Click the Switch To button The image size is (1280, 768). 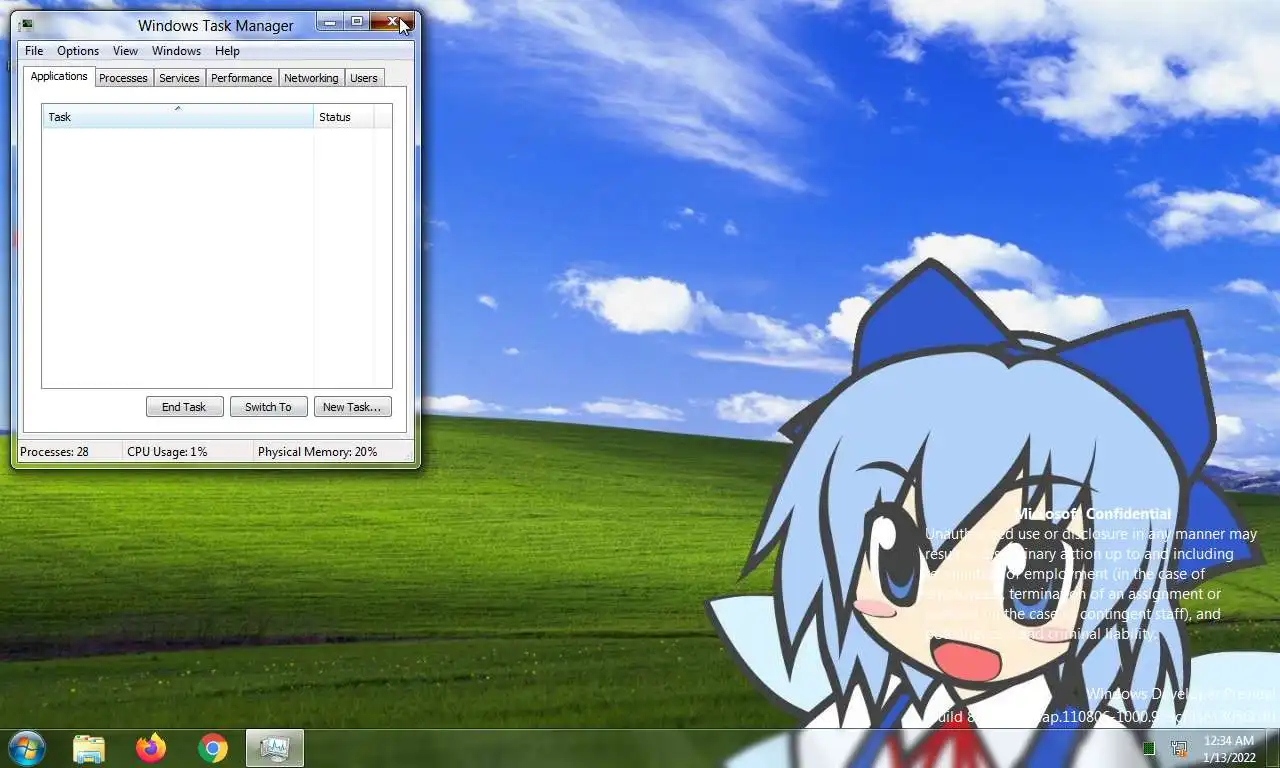point(268,407)
